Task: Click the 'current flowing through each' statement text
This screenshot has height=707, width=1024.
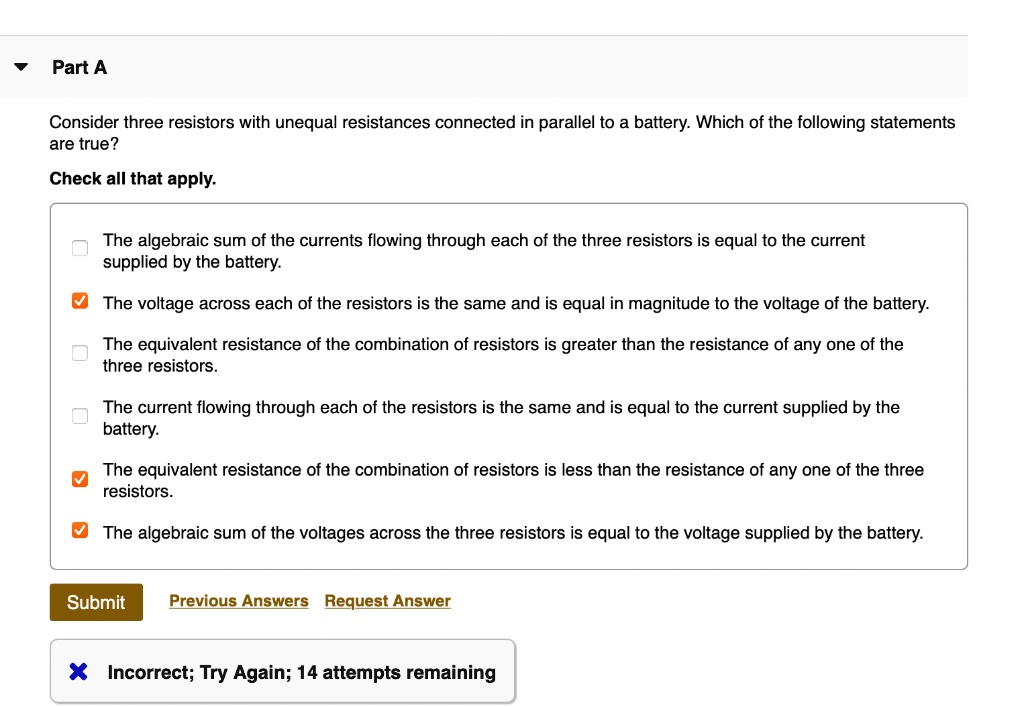Action: click(x=500, y=418)
